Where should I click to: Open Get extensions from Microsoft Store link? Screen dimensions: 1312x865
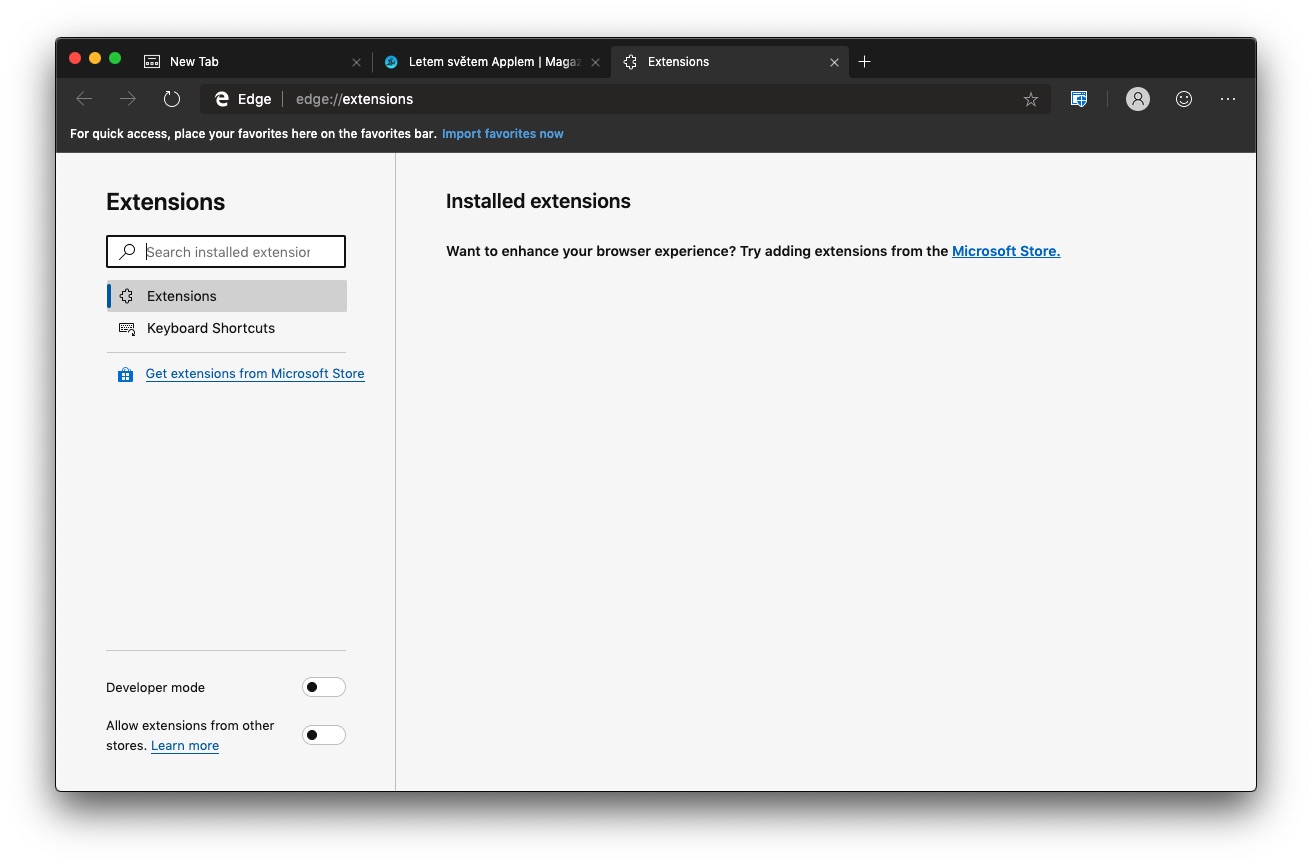click(255, 374)
